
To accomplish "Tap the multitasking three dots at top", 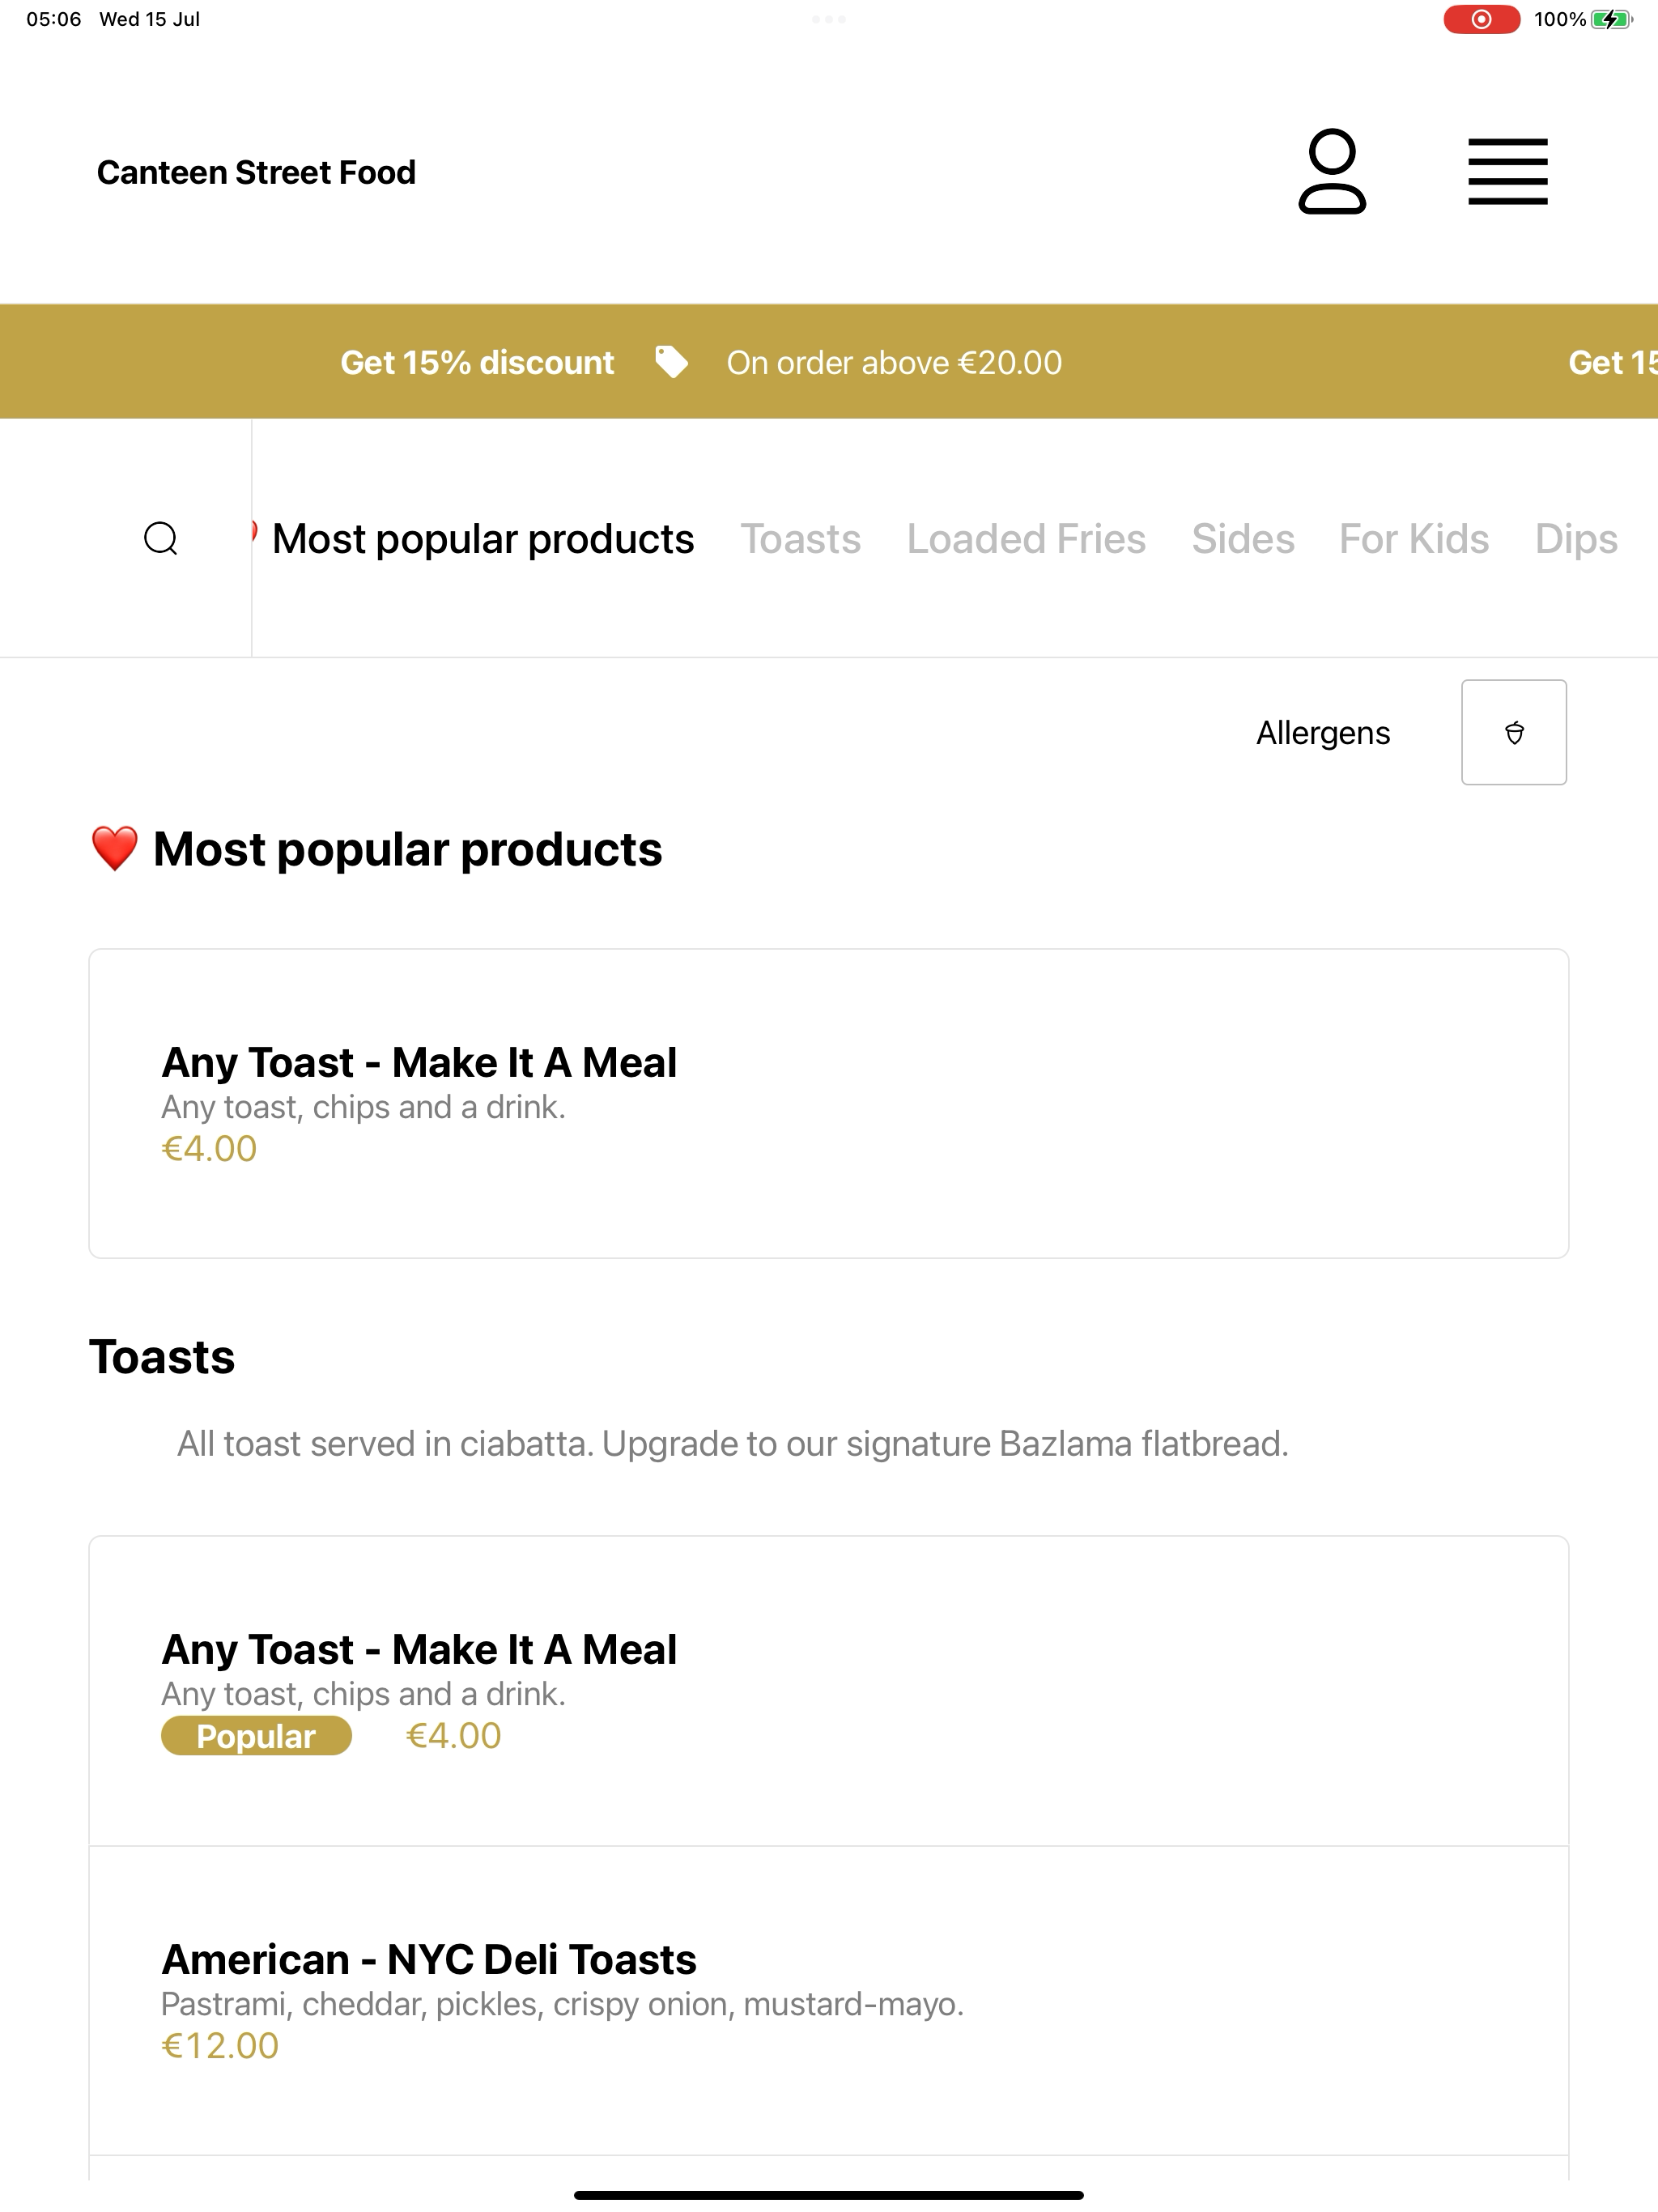I will [829, 19].
